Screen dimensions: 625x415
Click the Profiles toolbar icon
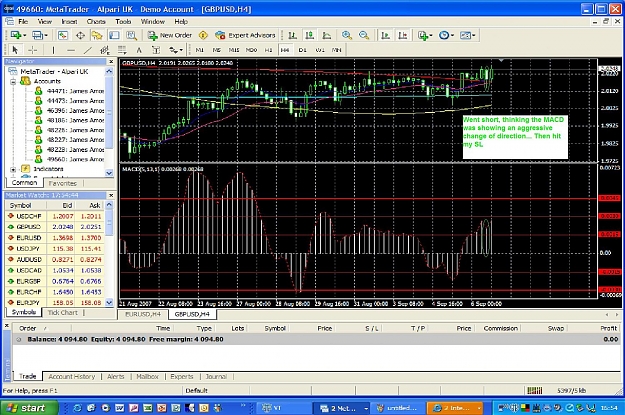click(x=37, y=35)
